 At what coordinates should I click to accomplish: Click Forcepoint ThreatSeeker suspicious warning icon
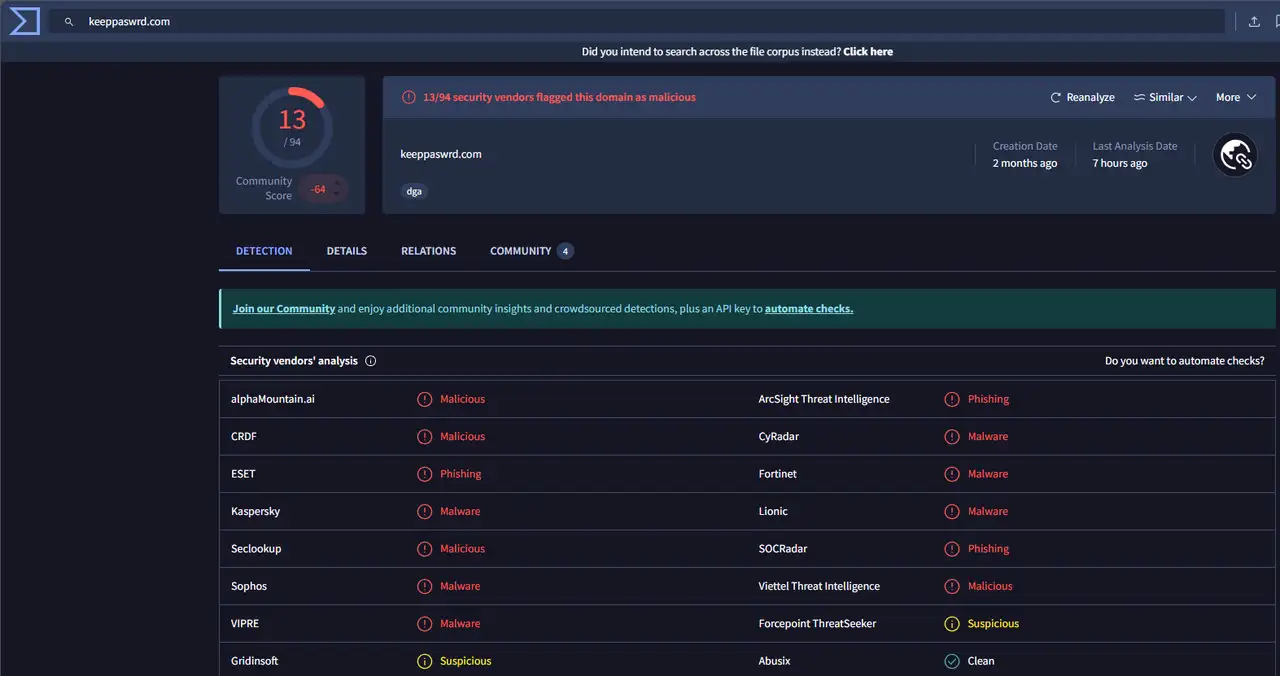tap(952, 624)
